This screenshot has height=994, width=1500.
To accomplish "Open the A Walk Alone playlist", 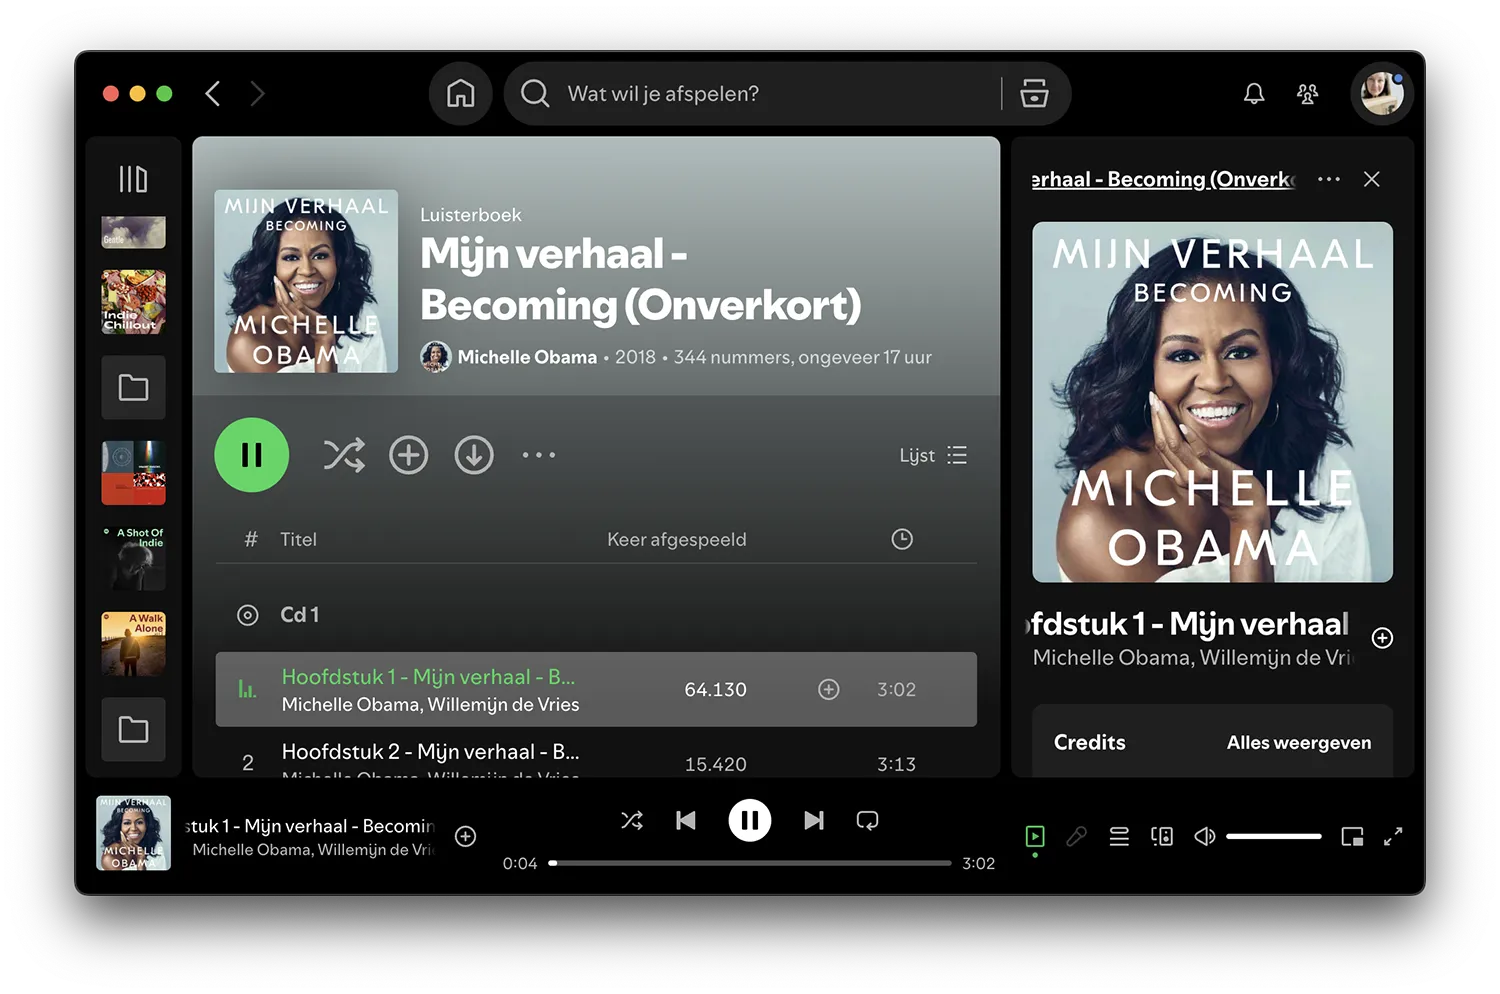I will (x=133, y=644).
